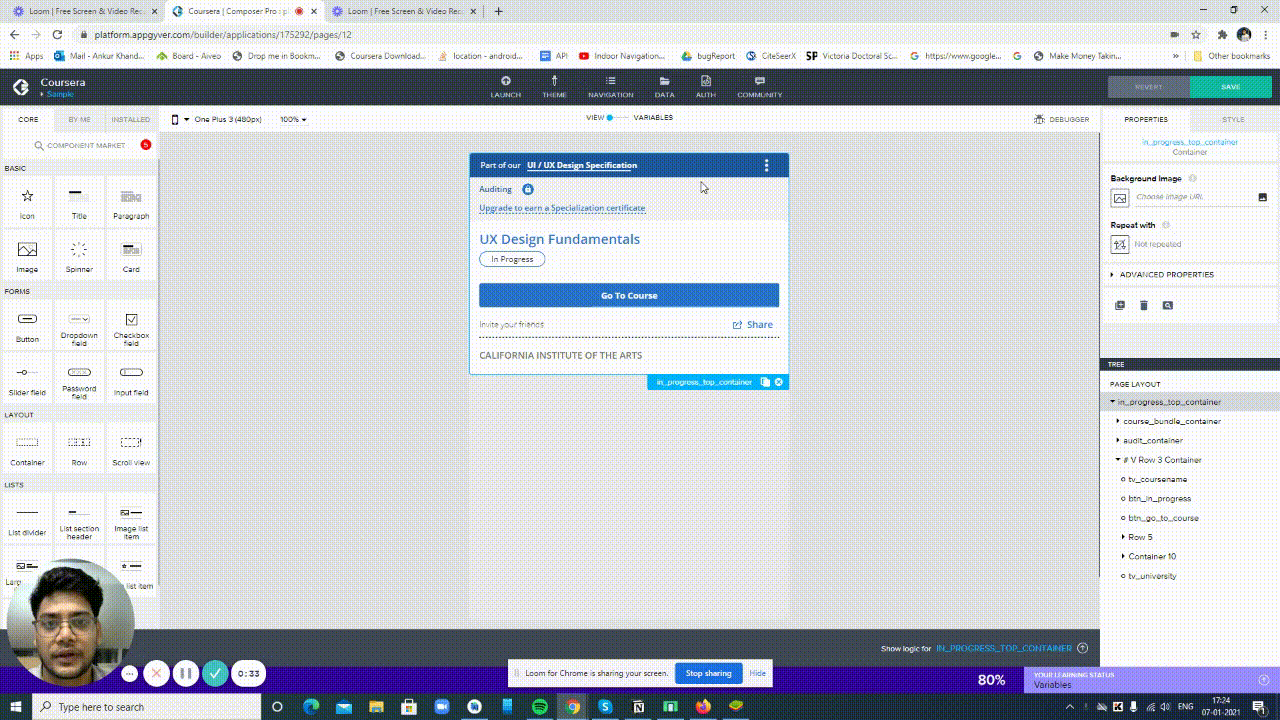Click the AppGyver logo icon
The height and width of the screenshot is (720, 1280).
point(20,87)
